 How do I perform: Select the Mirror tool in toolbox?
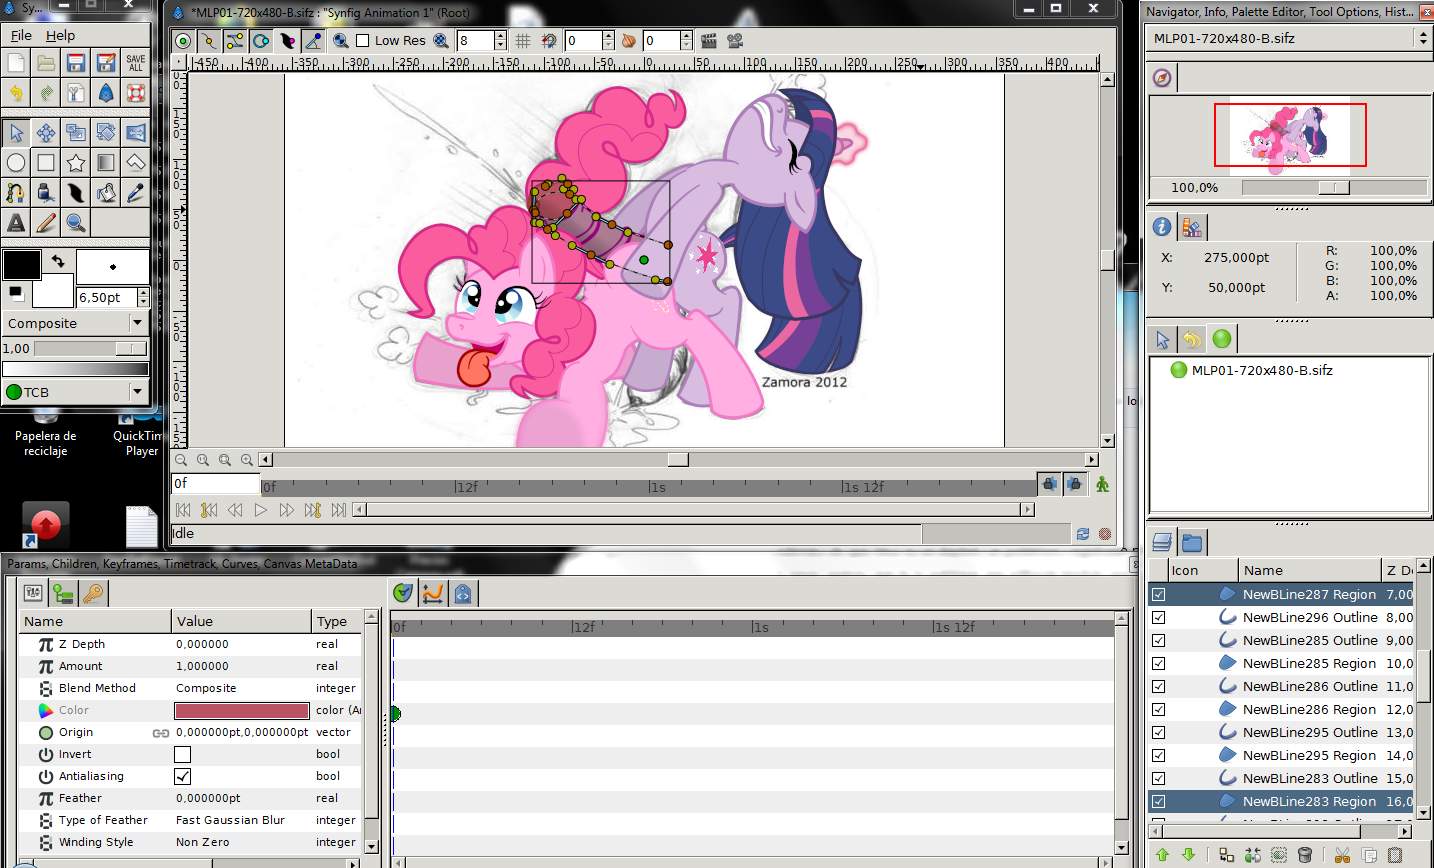[136, 133]
